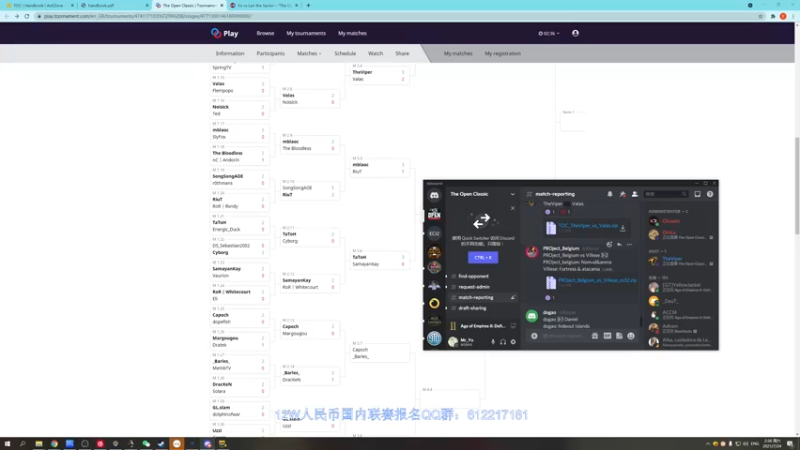Screen dimensions: 800x450
Task: Create invite icon beside match-reporting channel
Action: tap(513, 297)
